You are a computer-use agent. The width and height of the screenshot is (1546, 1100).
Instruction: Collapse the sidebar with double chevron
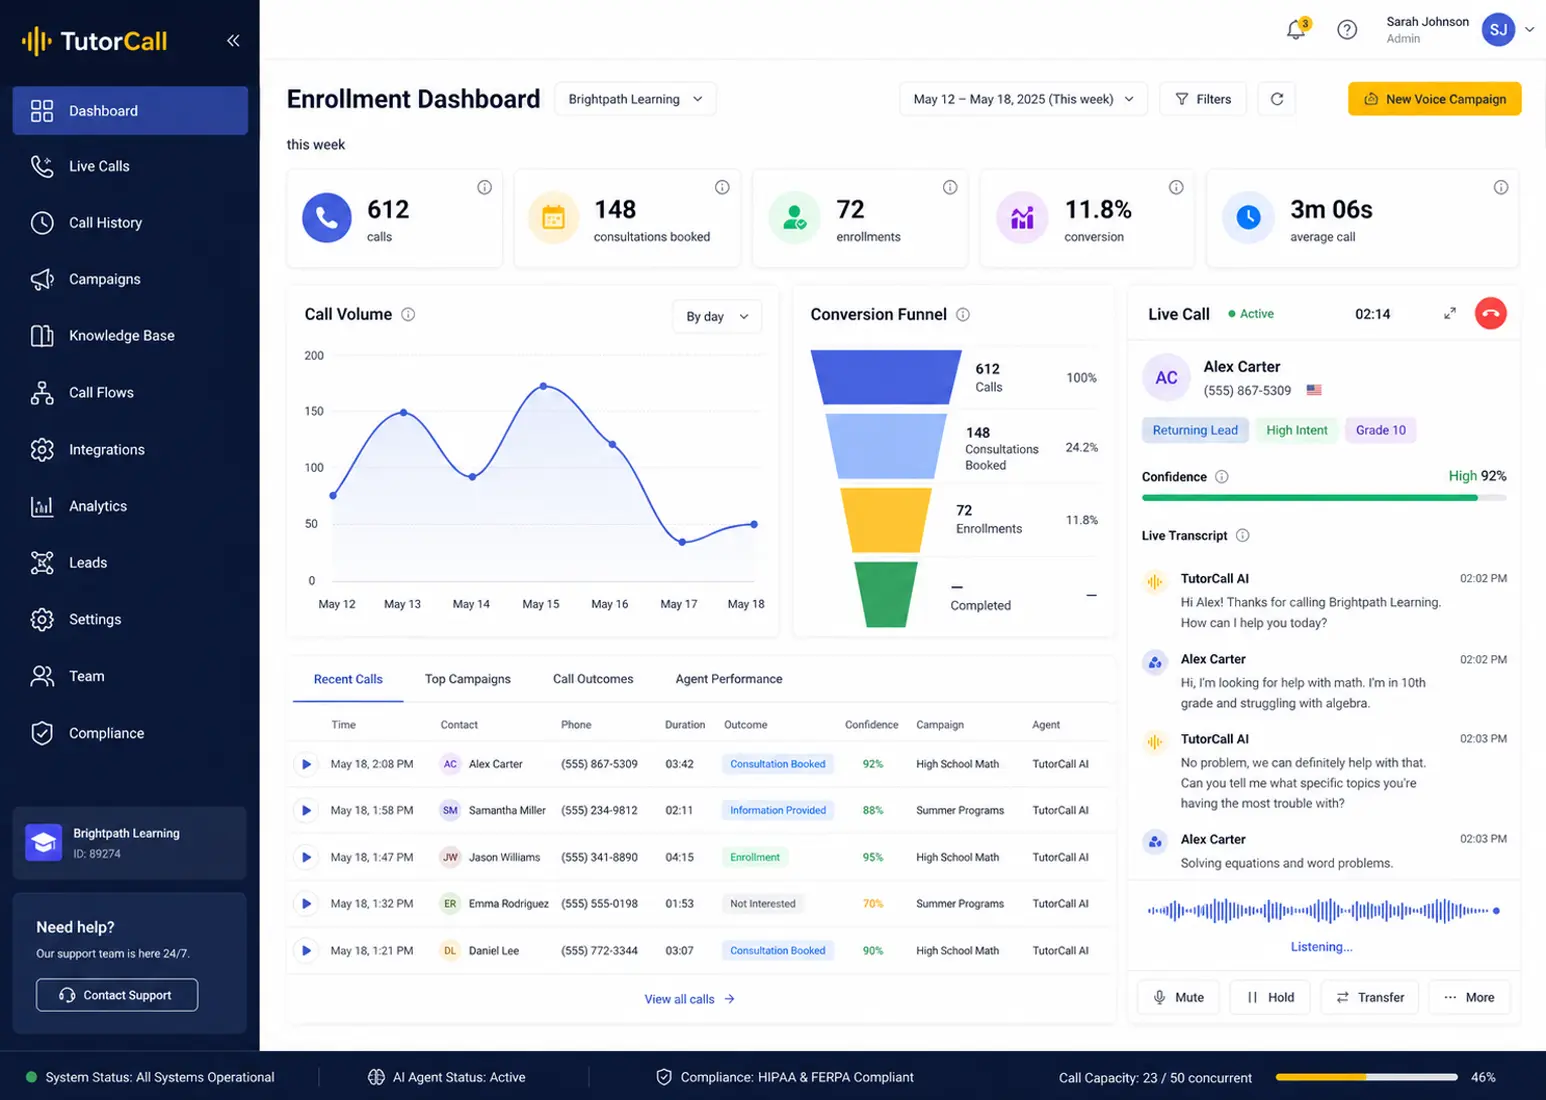click(233, 41)
